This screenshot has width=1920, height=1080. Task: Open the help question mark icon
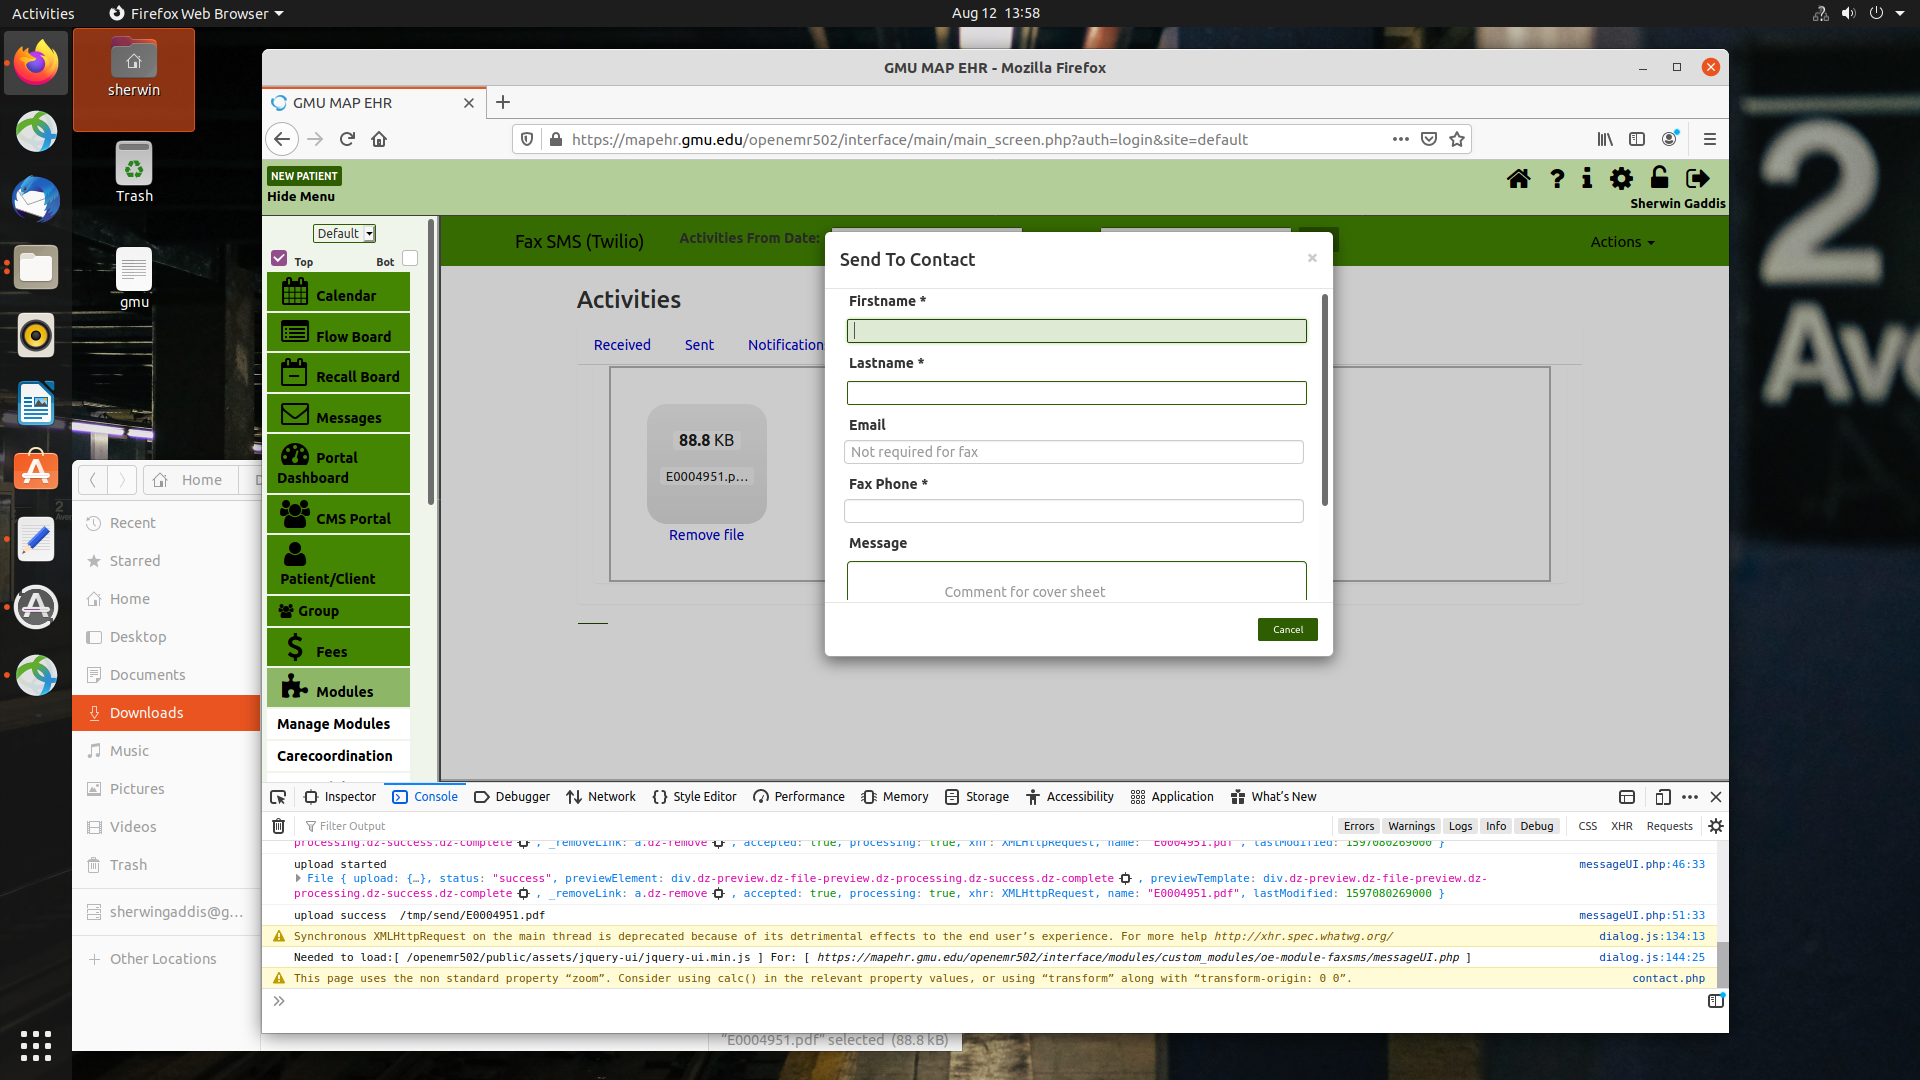[x=1557, y=179]
